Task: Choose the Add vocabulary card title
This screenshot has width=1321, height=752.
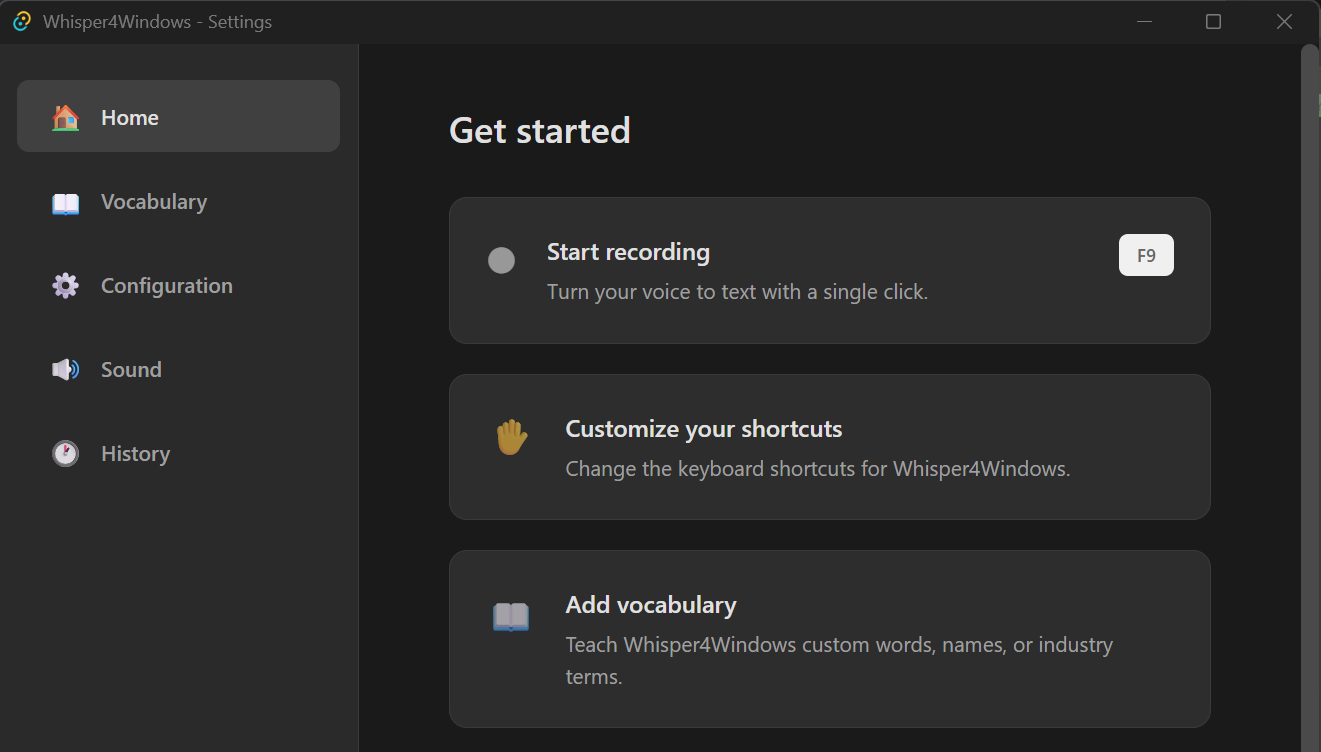Action: [651, 605]
